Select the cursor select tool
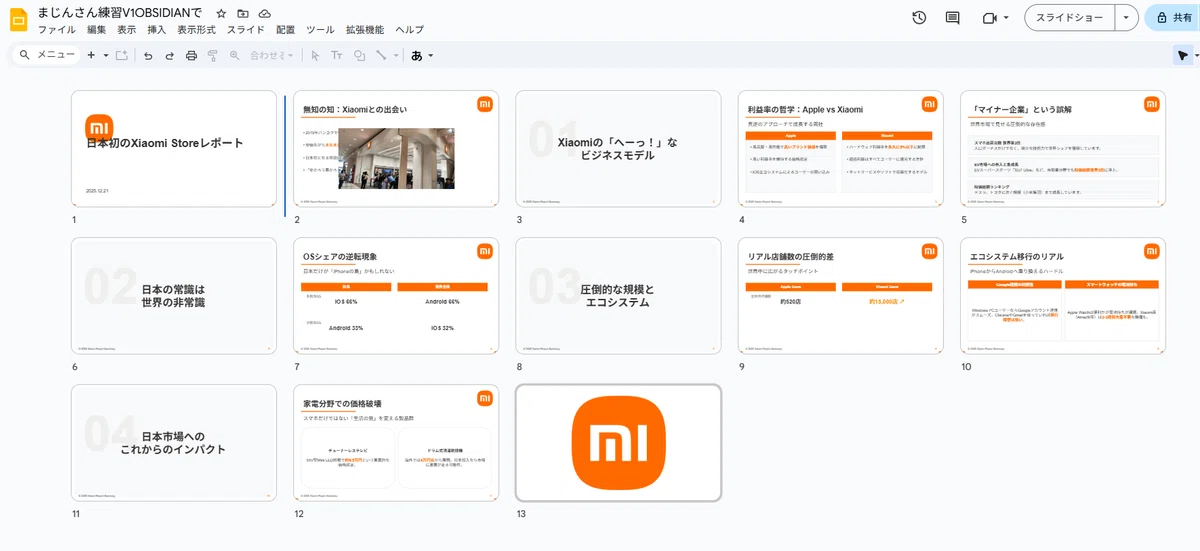 coord(315,55)
